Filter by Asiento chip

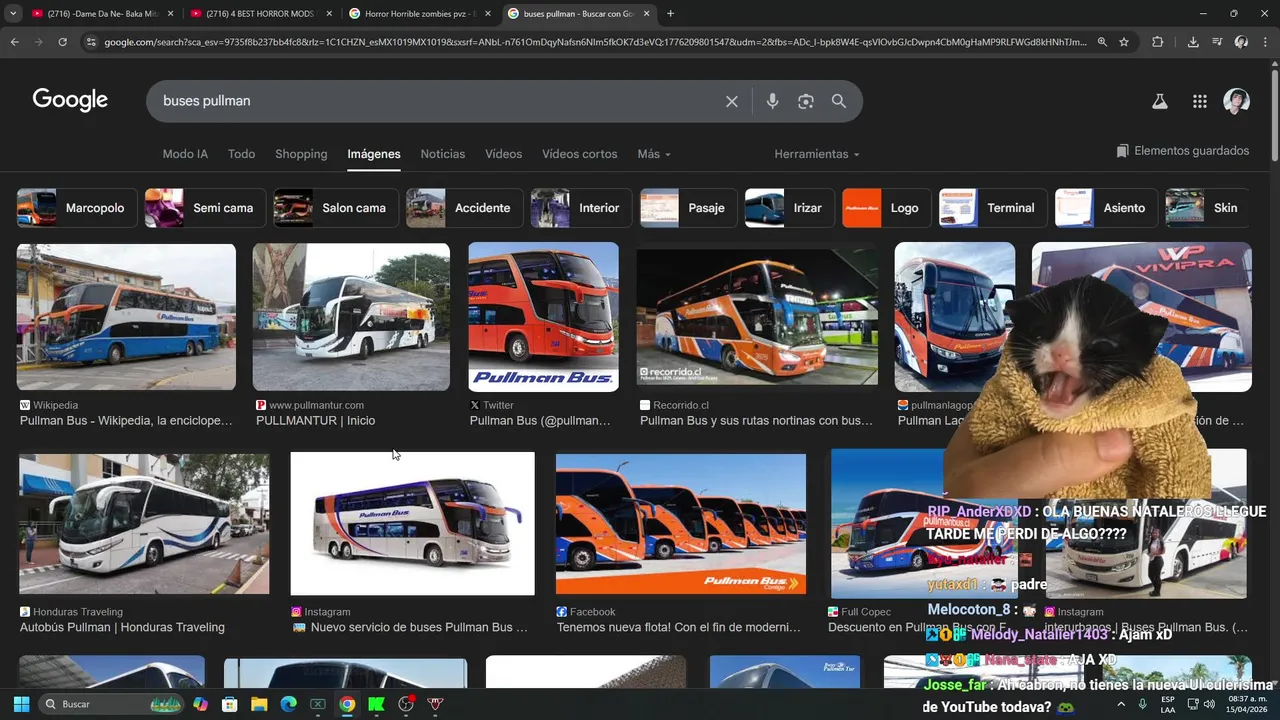[1106, 208]
